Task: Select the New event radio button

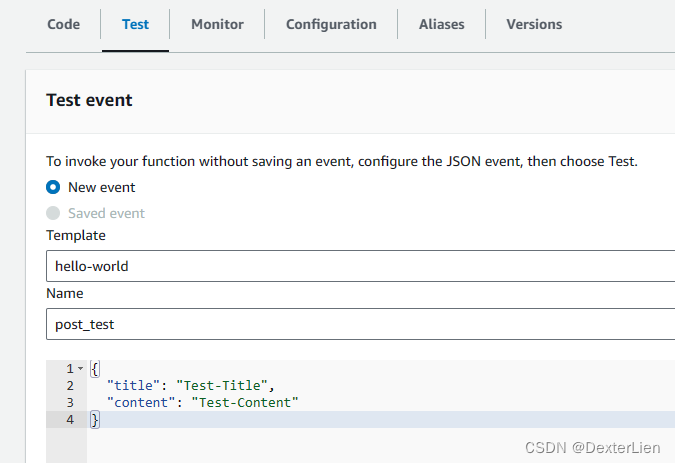Action: (53, 187)
